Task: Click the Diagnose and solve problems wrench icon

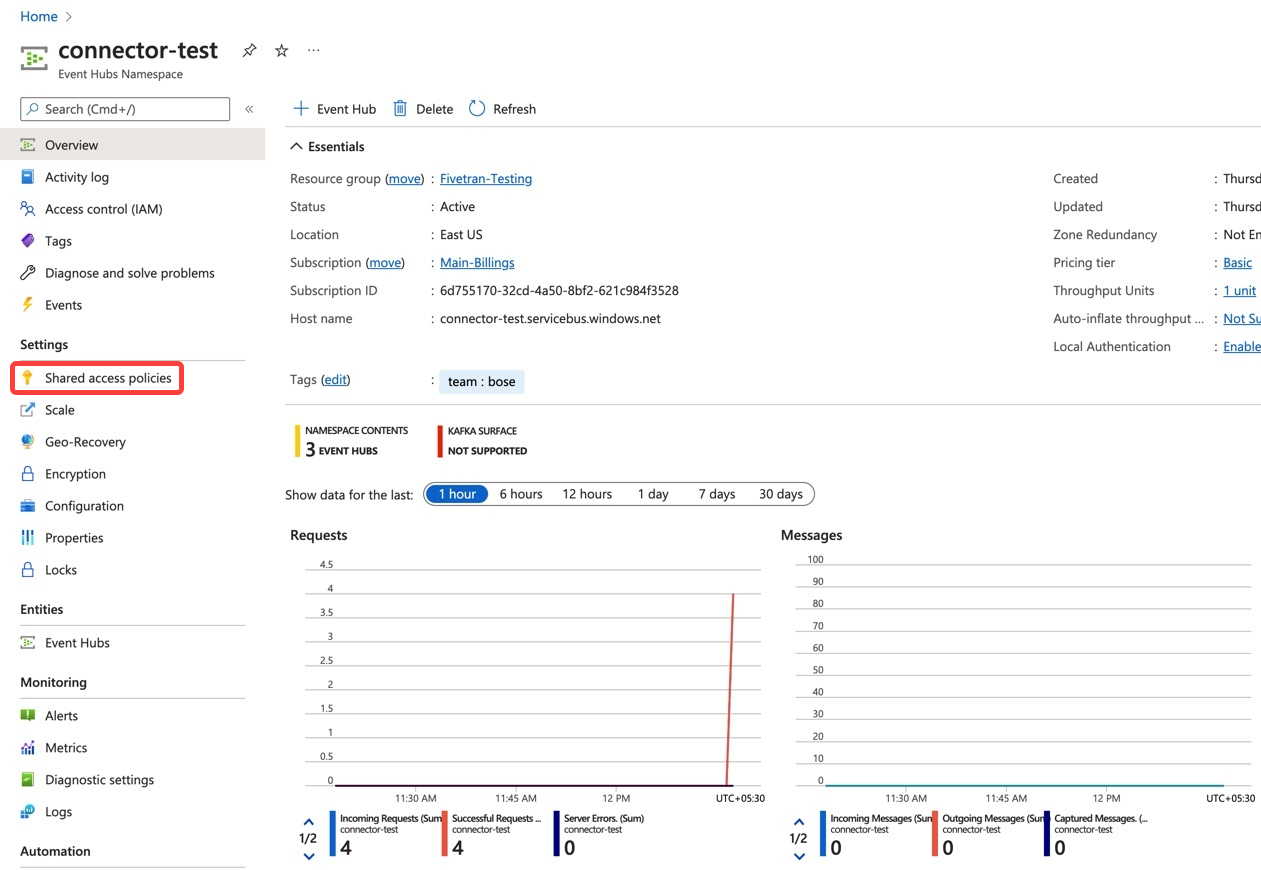Action: point(28,273)
